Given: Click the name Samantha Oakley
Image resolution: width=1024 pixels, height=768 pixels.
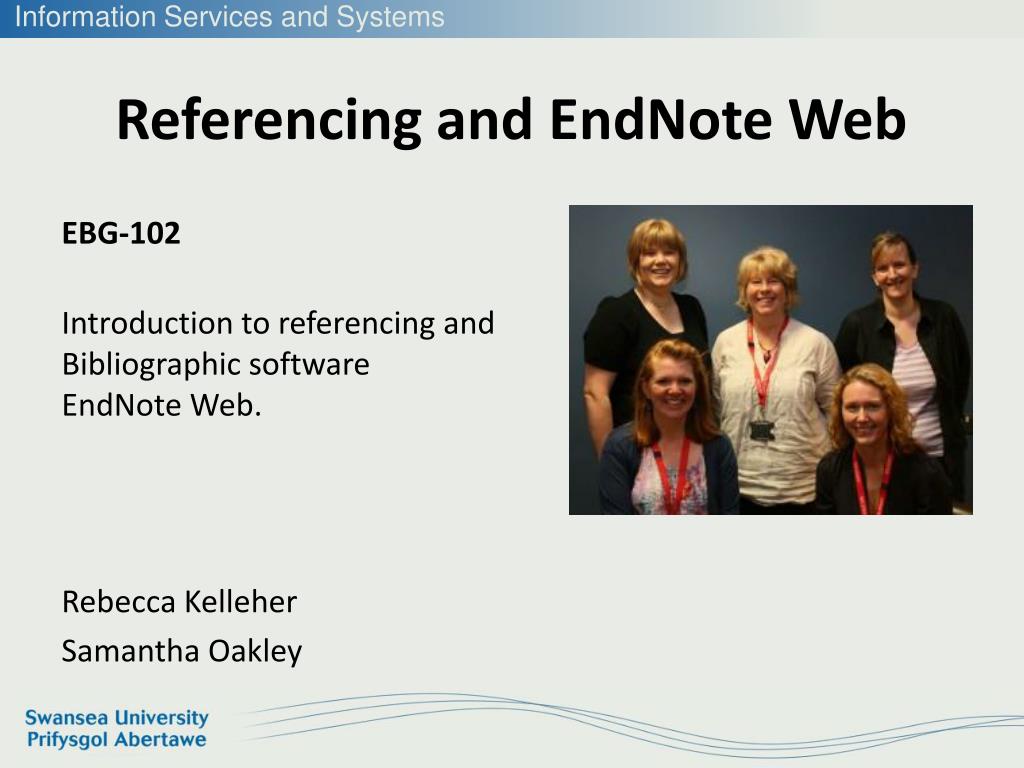Looking at the screenshot, I should (182, 651).
